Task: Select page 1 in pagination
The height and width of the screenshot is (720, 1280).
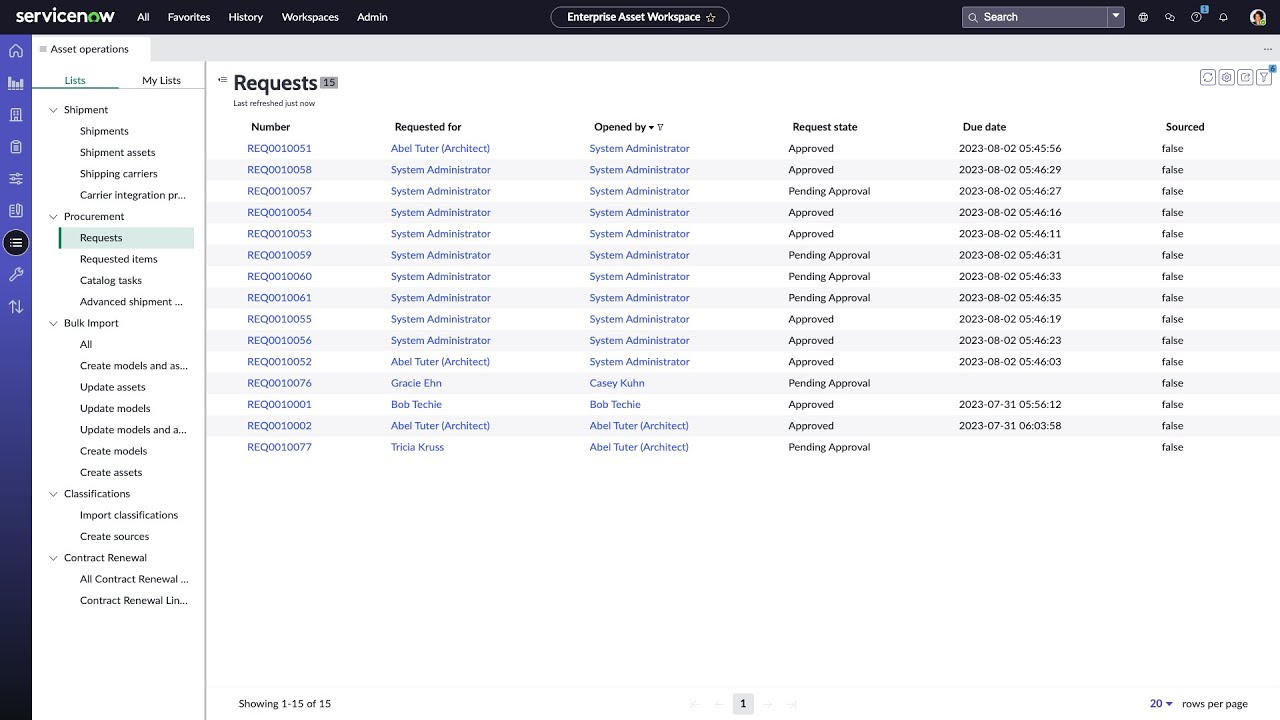Action: (x=743, y=704)
